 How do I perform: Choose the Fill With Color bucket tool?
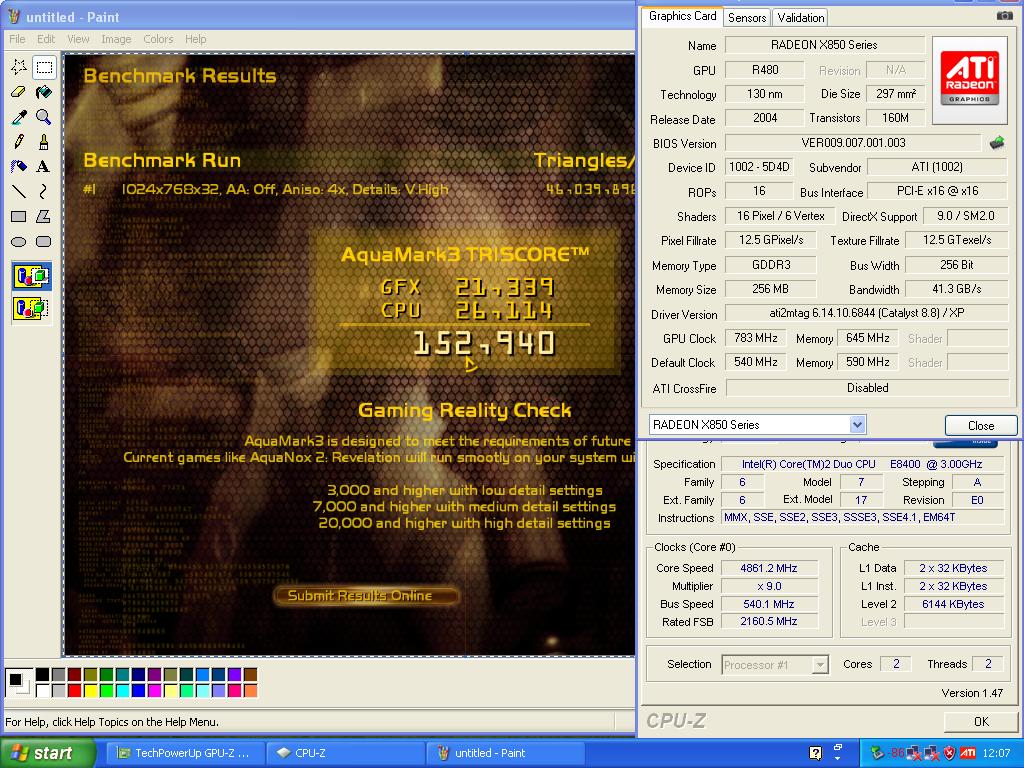click(x=44, y=91)
